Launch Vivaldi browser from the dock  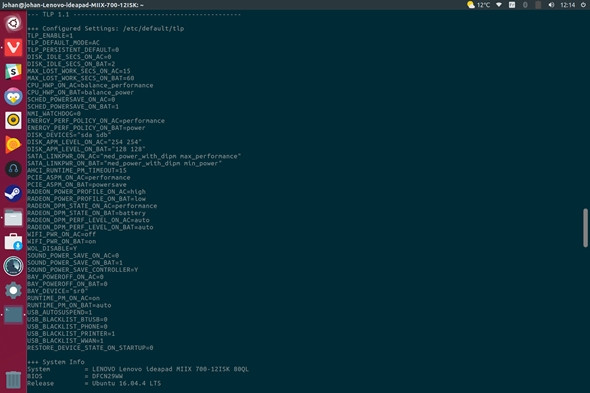[13, 48]
